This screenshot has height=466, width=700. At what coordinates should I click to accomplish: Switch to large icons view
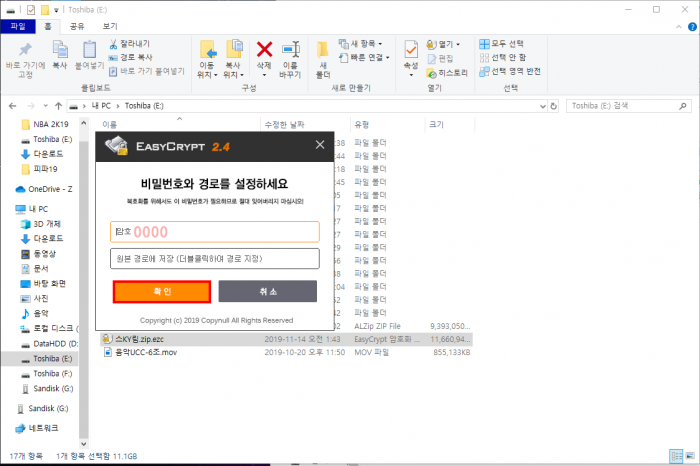coord(690,456)
